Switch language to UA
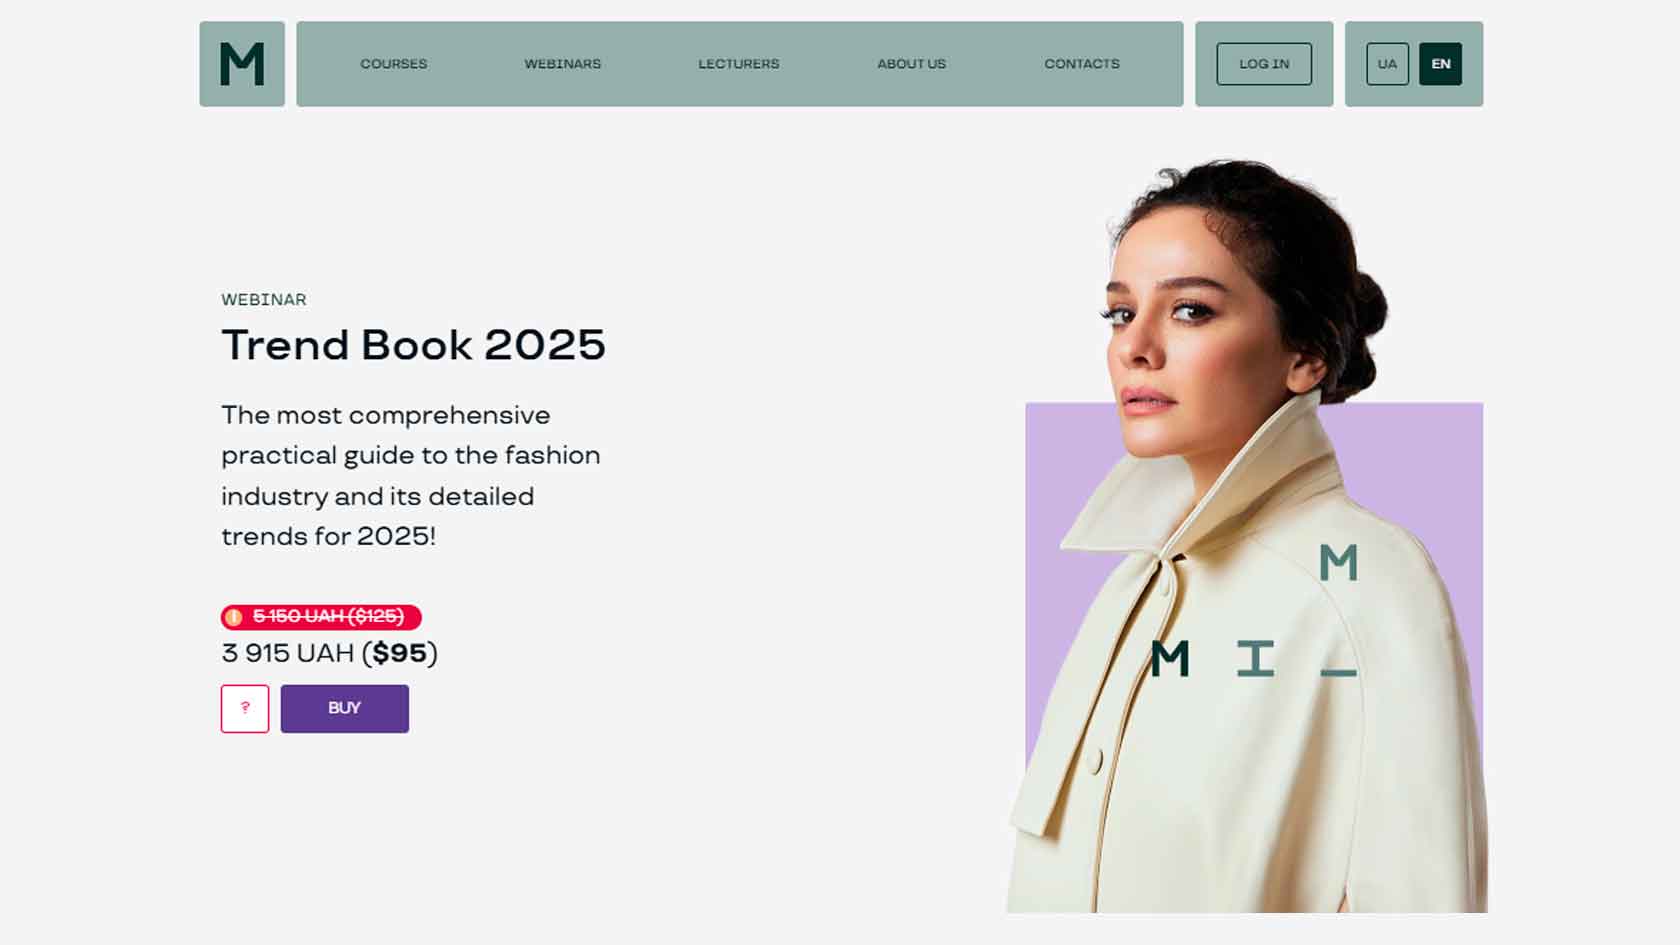 click(x=1387, y=64)
